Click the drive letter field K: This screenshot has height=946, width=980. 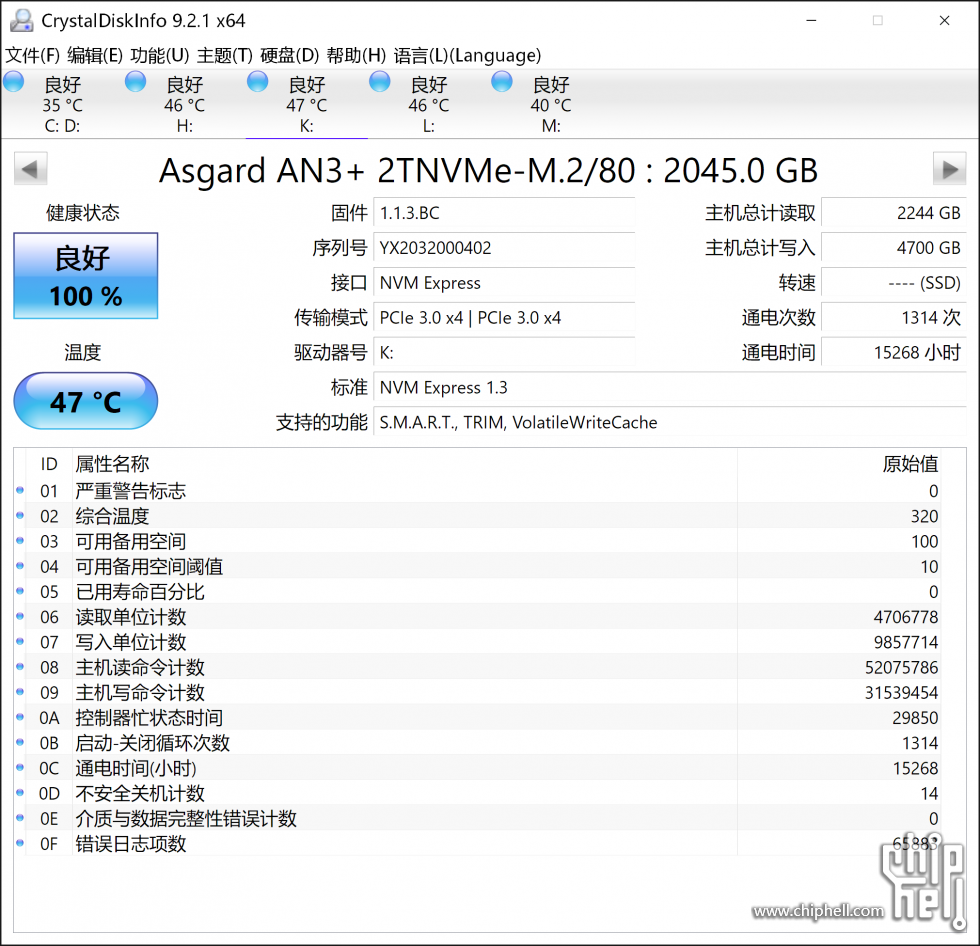point(504,353)
